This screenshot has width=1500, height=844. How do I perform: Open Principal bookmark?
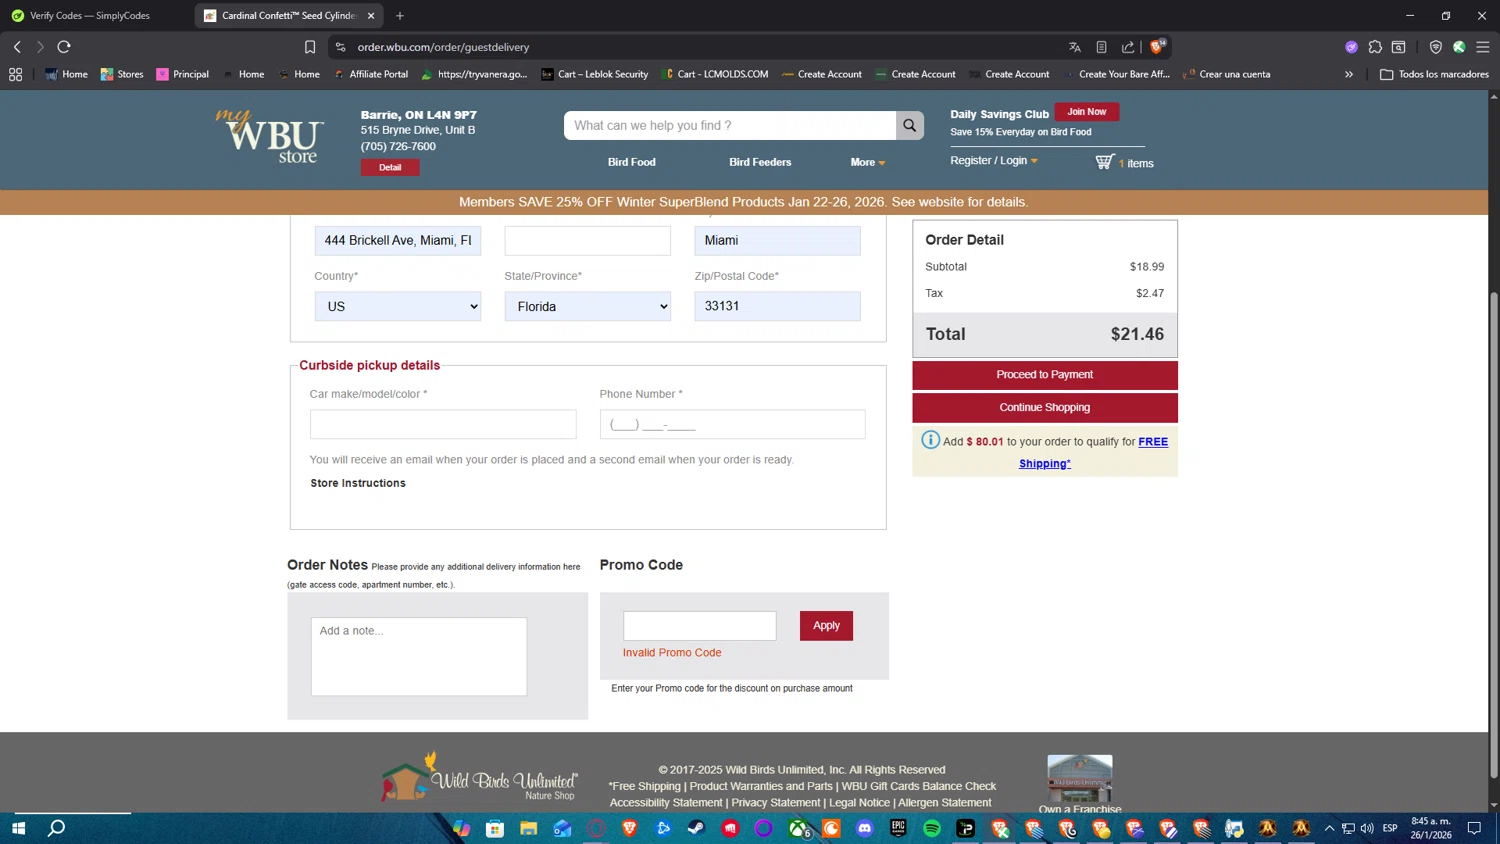[183, 74]
